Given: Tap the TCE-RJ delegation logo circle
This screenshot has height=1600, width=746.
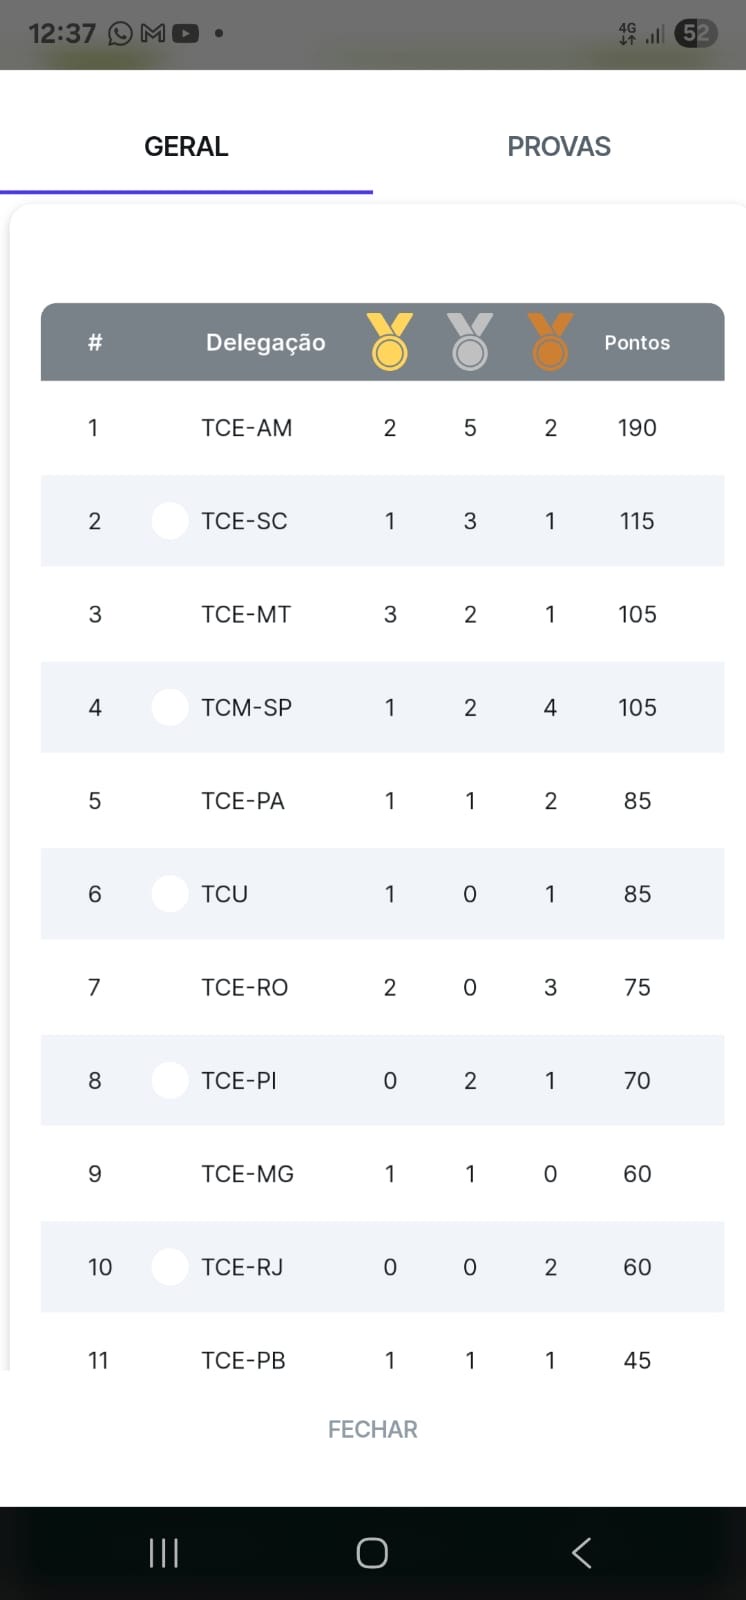Looking at the screenshot, I should [x=170, y=1267].
